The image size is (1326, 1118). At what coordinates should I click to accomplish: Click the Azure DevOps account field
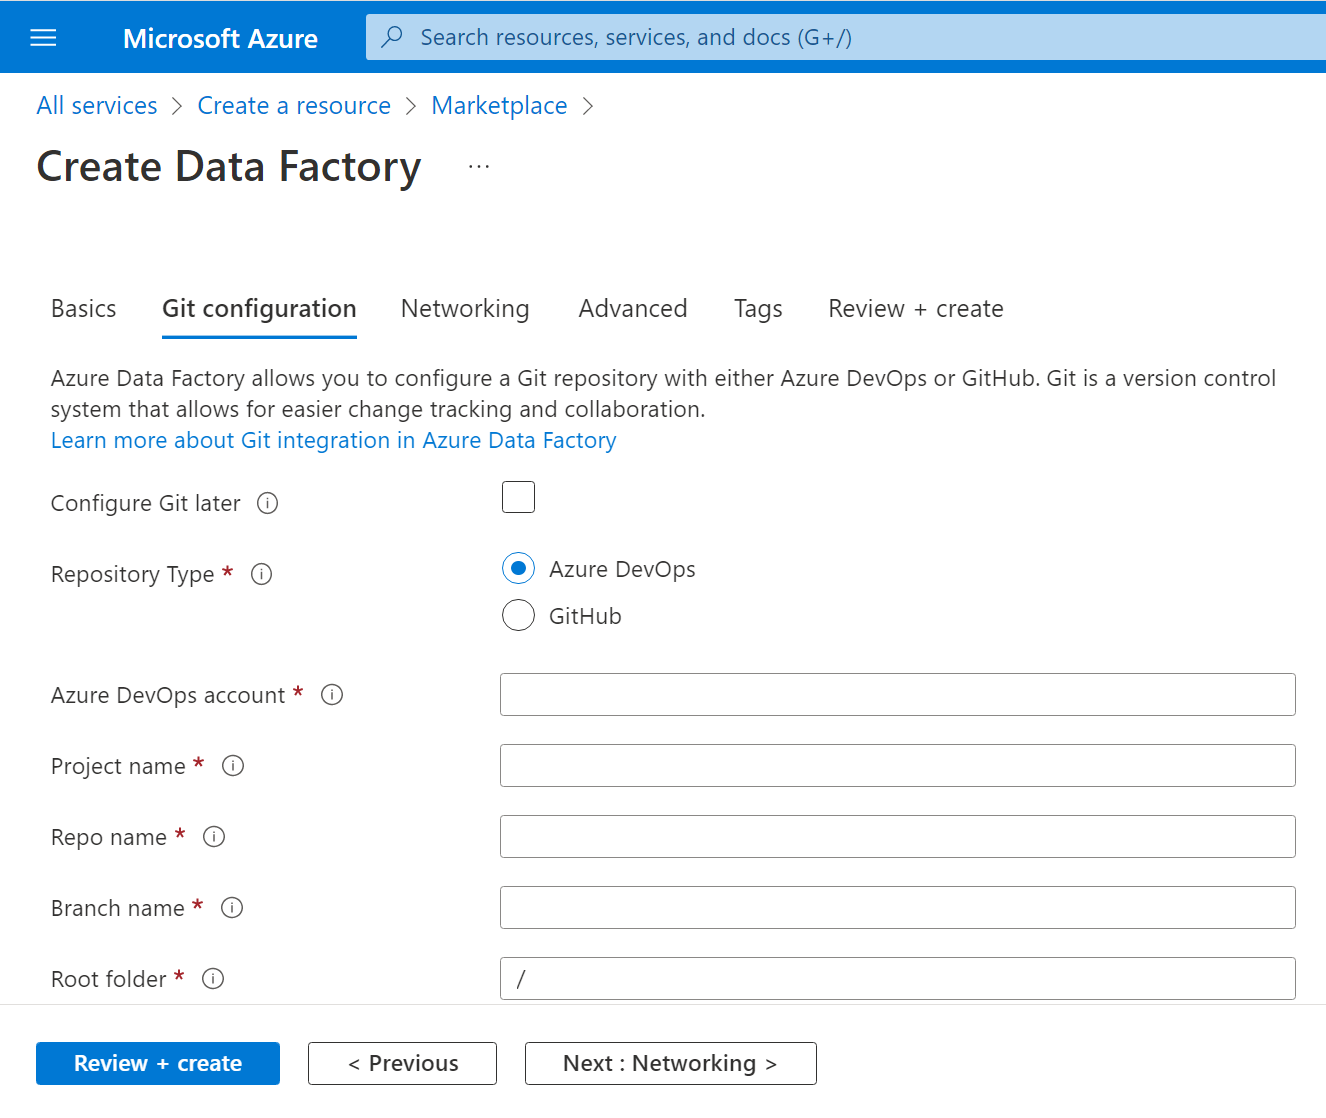point(898,695)
